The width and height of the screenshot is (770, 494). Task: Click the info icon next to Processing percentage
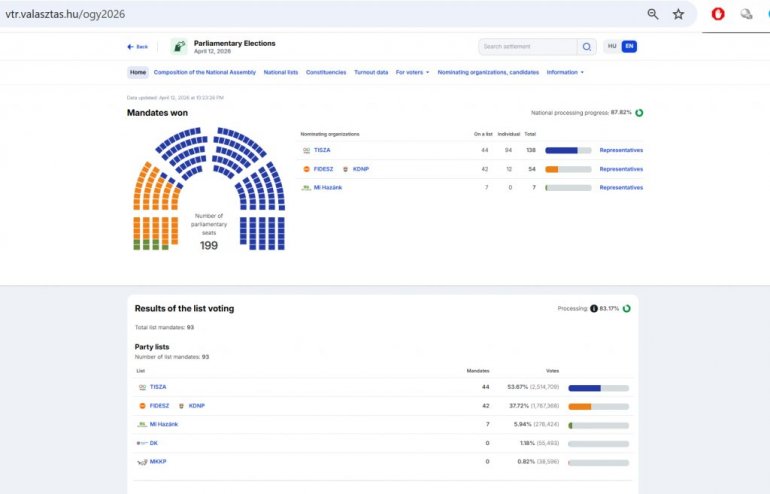point(594,309)
